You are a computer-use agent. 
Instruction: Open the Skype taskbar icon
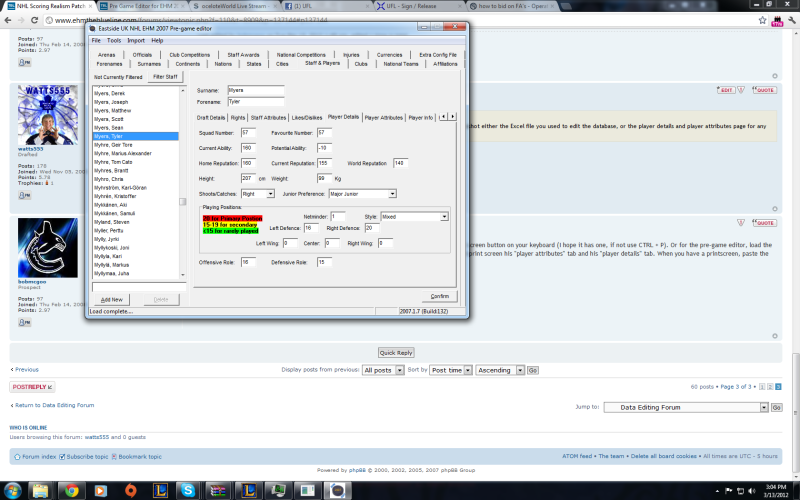(x=188, y=491)
